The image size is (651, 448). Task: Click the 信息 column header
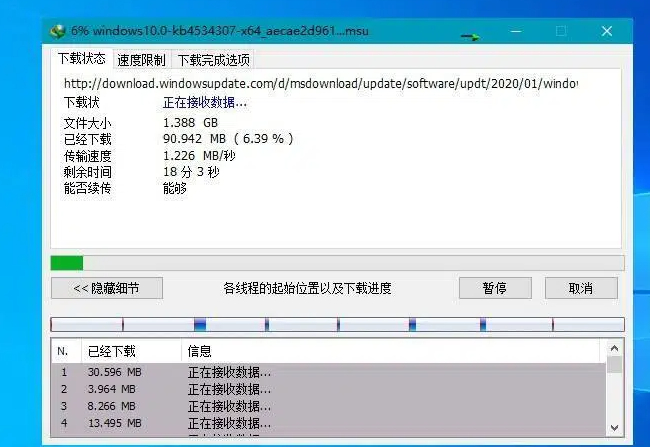[x=390, y=351]
